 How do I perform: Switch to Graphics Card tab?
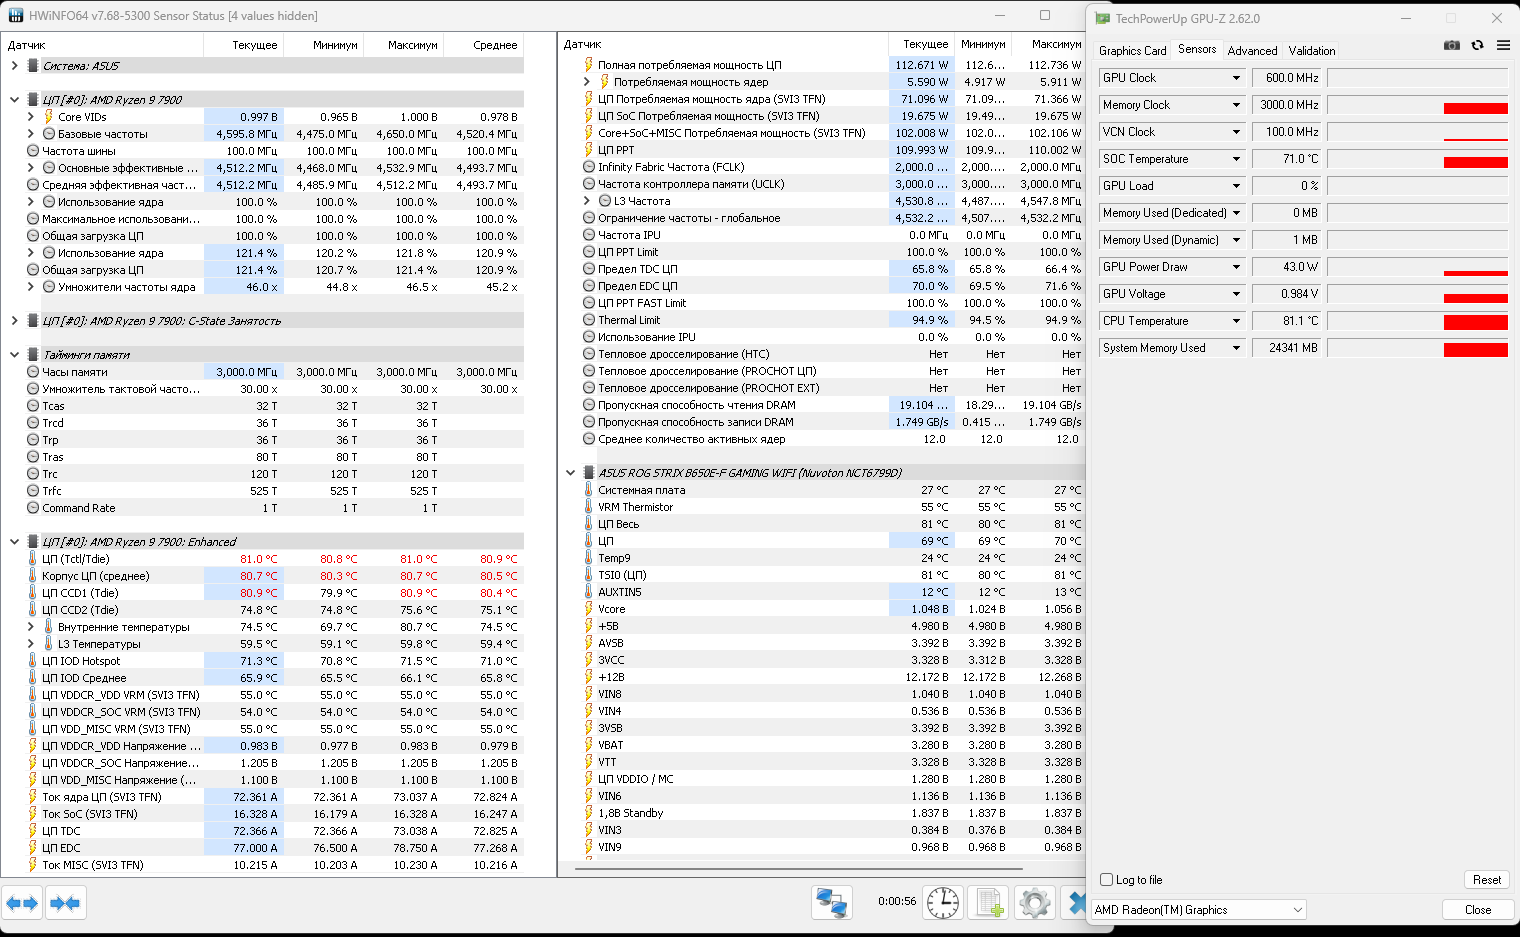click(x=1132, y=51)
